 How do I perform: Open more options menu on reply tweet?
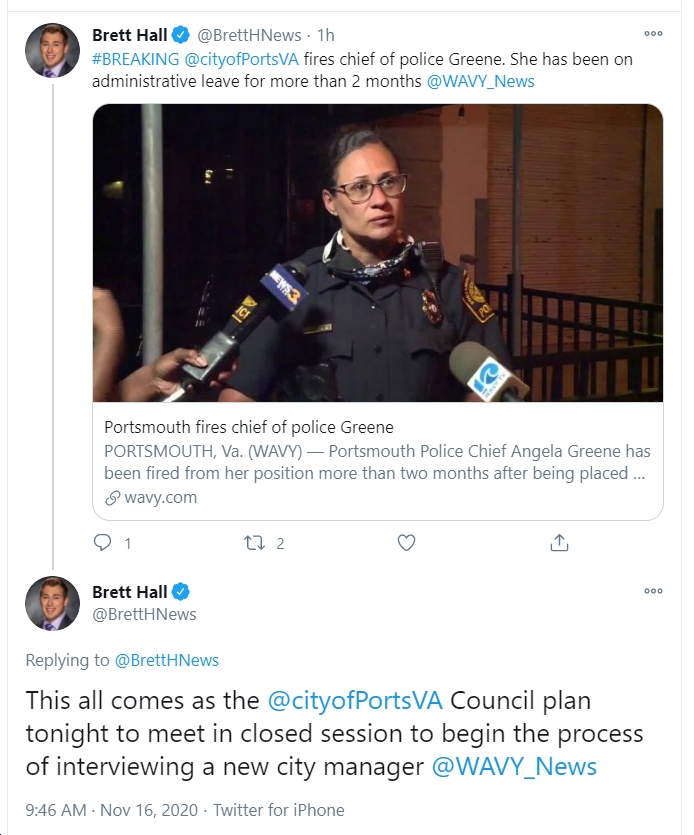point(653,591)
